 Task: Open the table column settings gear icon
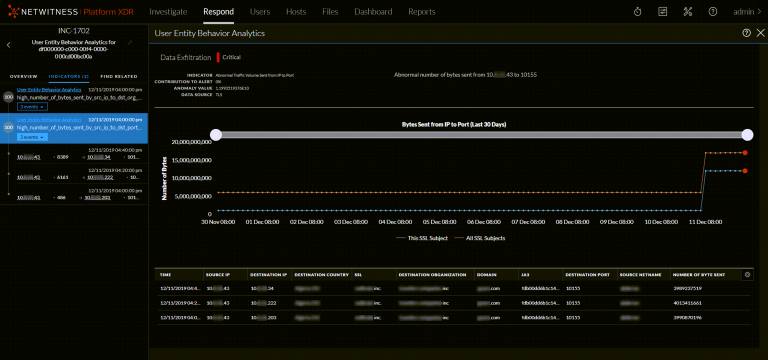coord(747,275)
